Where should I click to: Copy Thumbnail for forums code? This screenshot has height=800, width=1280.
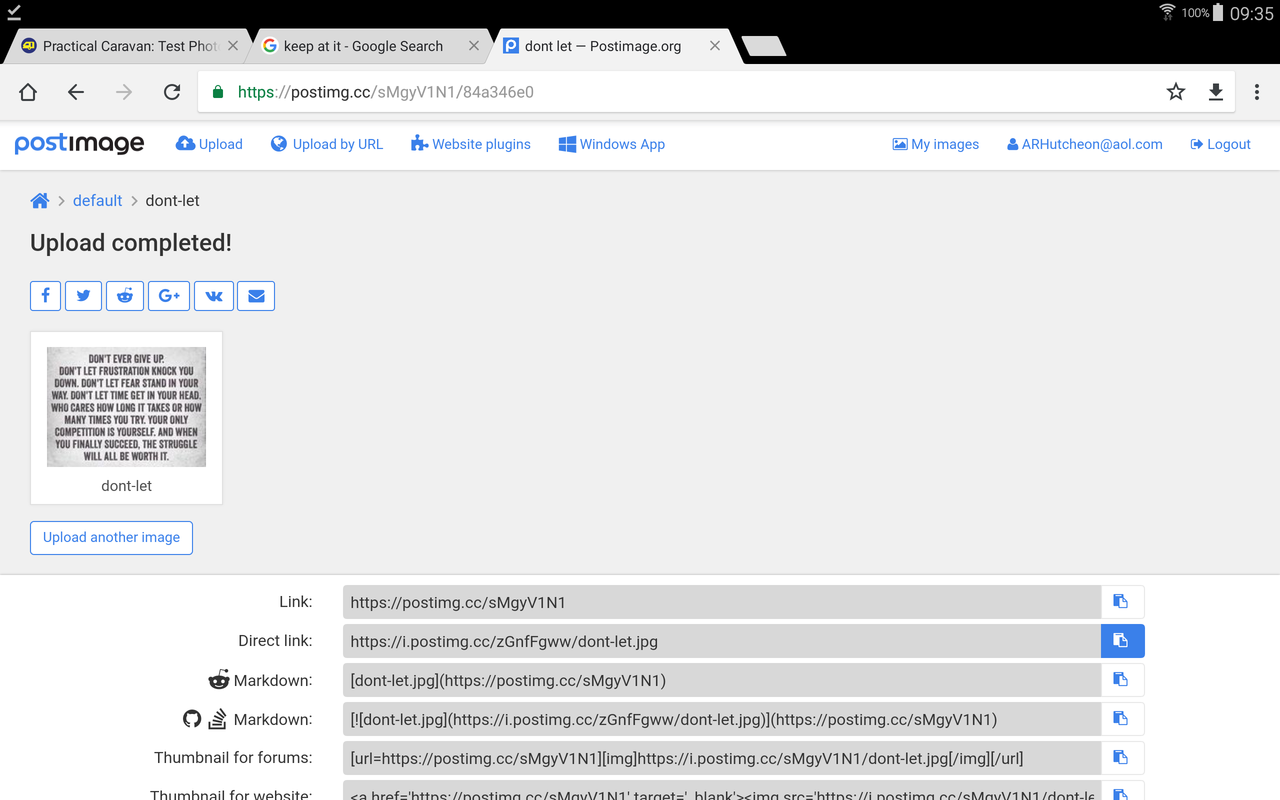pos(1122,758)
